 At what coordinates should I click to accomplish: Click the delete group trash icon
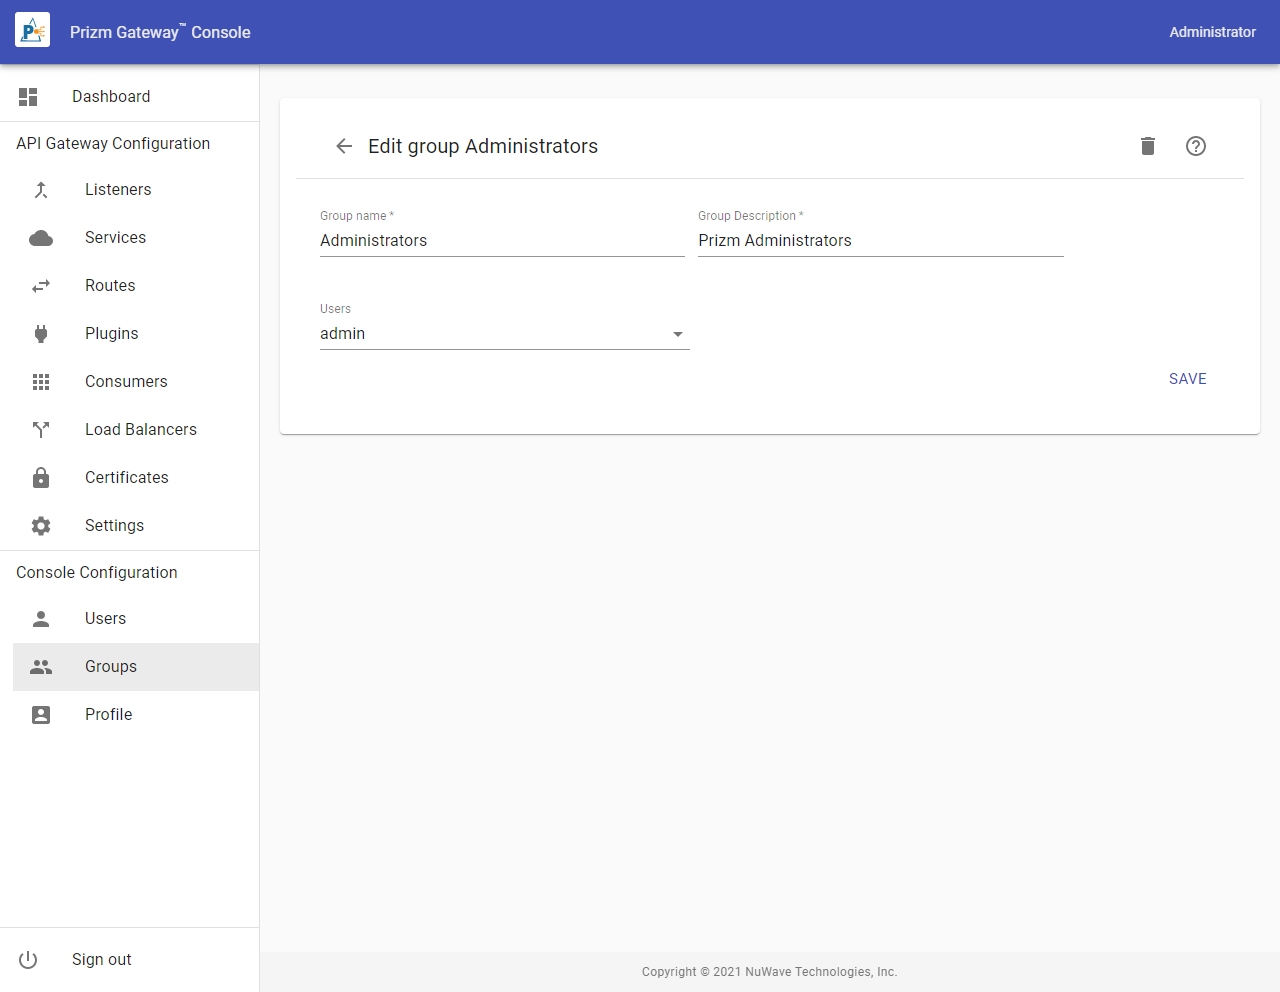pos(1148,146)
